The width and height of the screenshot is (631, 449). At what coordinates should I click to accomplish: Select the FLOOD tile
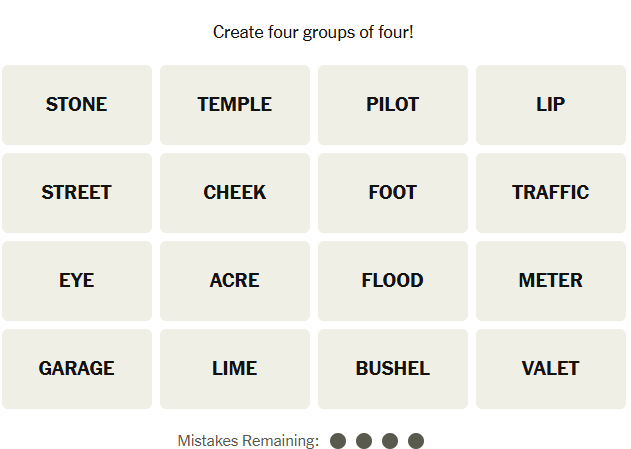(x=393, y=281)
